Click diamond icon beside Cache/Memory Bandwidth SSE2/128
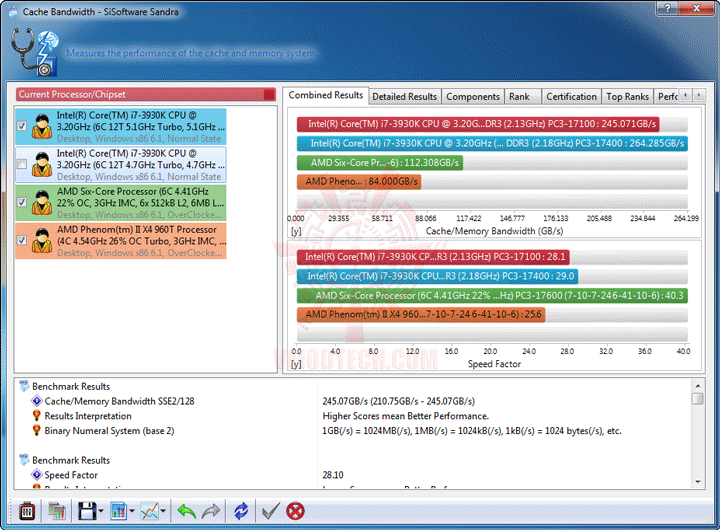This screenshot has width=720, height=530. tap(36, 401)
